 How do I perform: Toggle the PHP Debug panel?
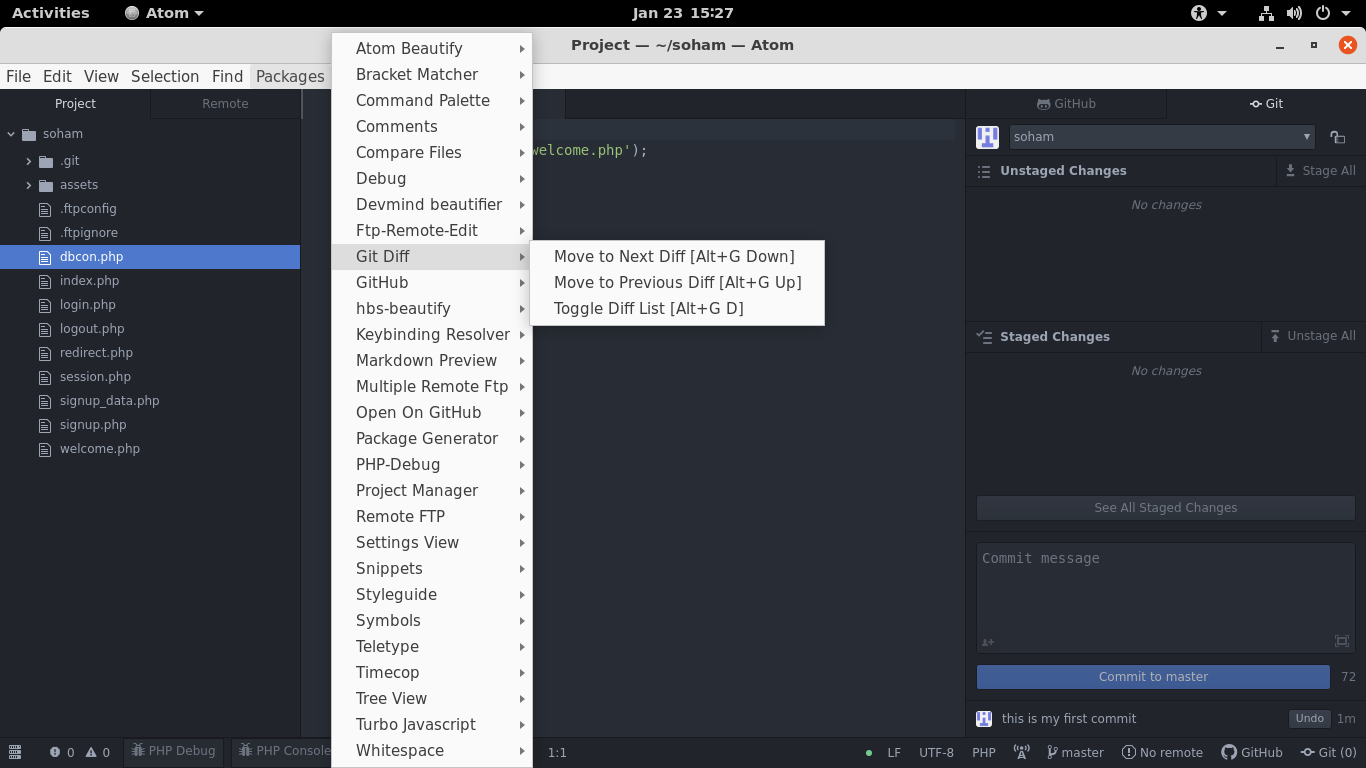click(x=173, y=751)
